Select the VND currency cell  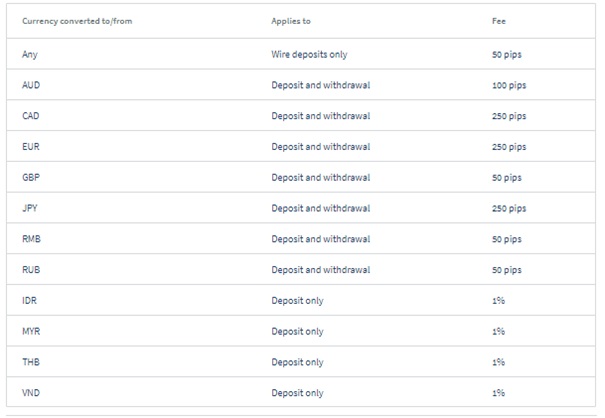pos(31,393)
